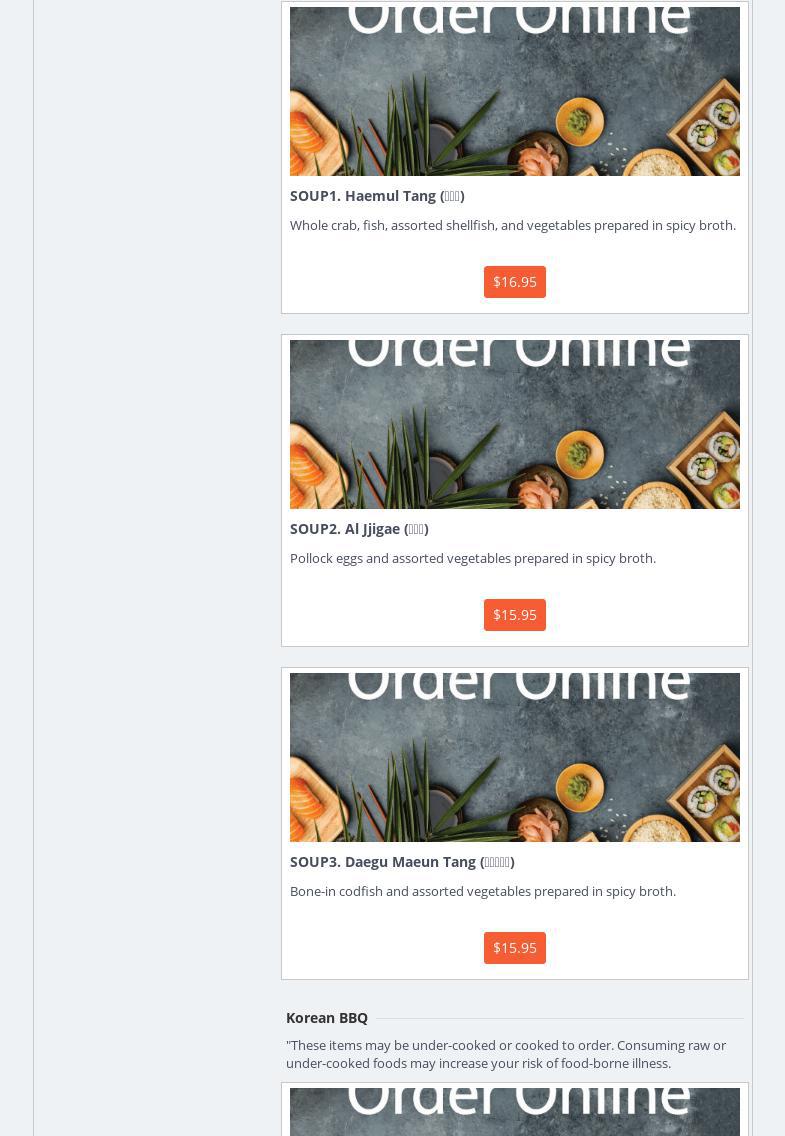
Task: Click the banner image above Haemul Tang
Action: coord(515,91)
